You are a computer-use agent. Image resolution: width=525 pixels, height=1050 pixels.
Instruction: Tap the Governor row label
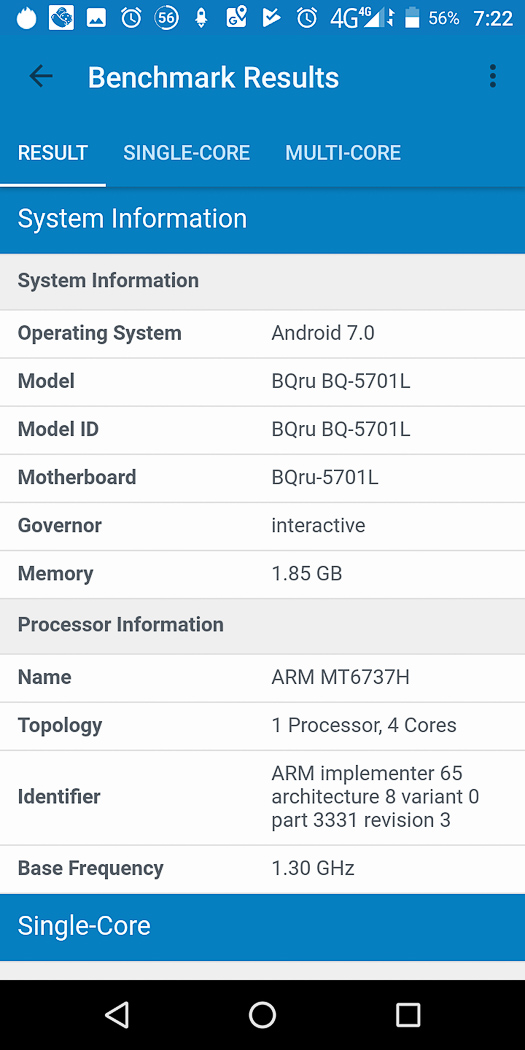pyautogui.click(x=60, y=526)
